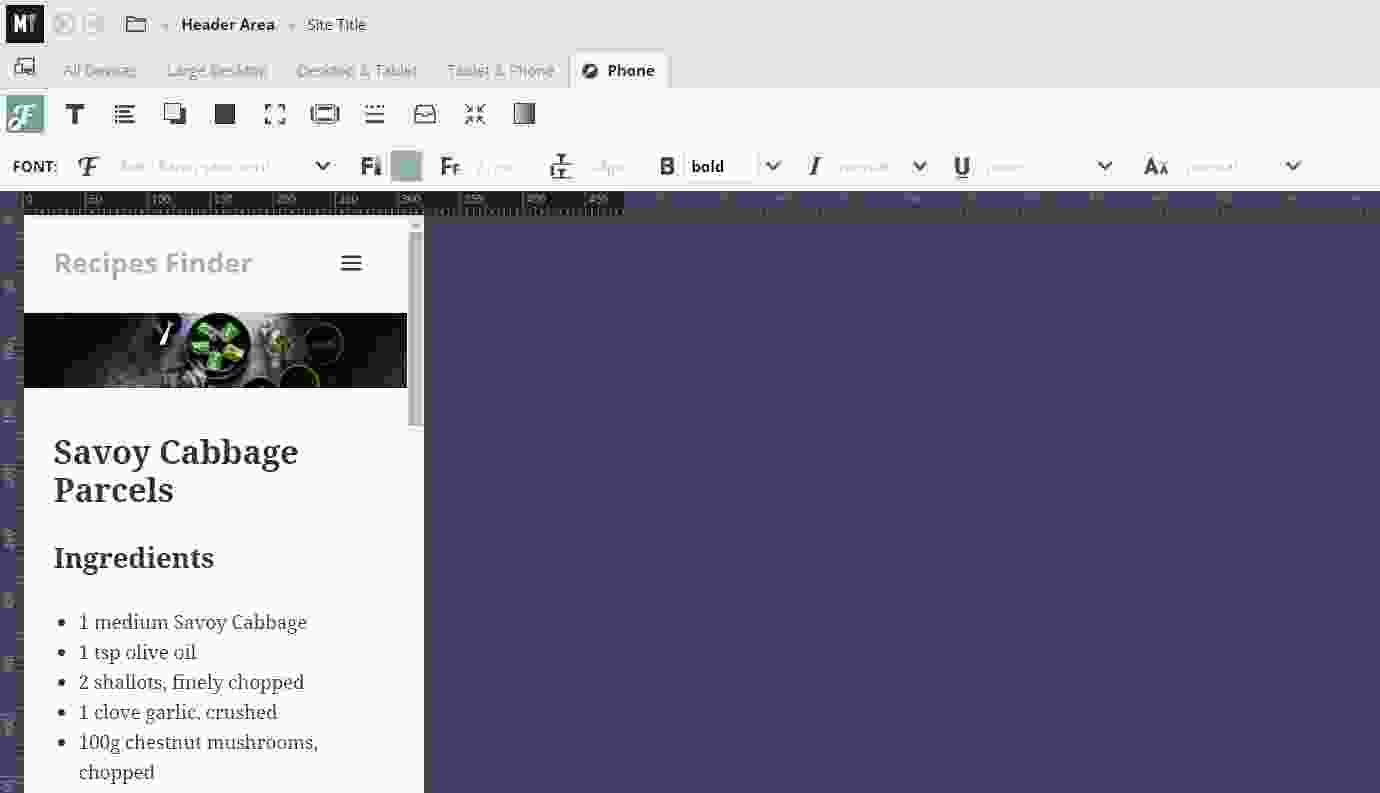
Task: Open the font color swatch
Action: pos(406,166)
